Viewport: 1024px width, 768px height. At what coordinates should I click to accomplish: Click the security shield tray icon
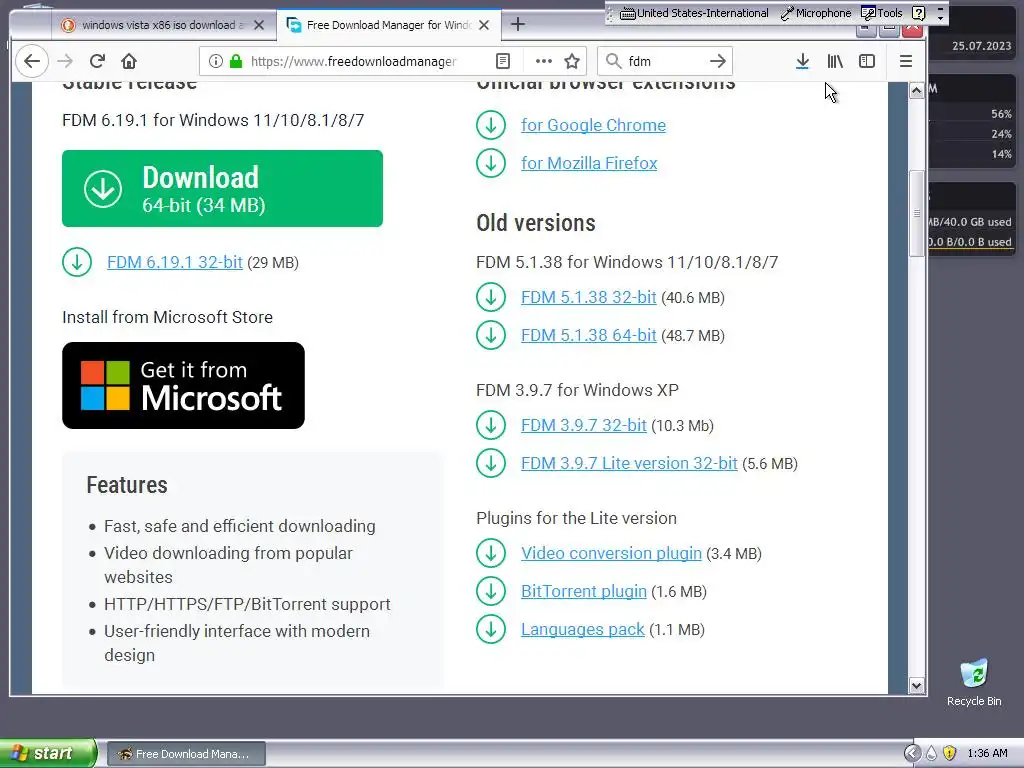click(x=950, y=753)
